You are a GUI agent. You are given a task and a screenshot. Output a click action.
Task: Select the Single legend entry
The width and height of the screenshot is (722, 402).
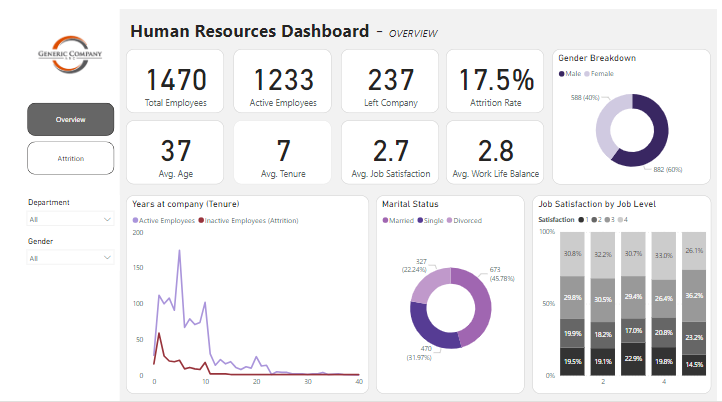[x=431, y=221]
